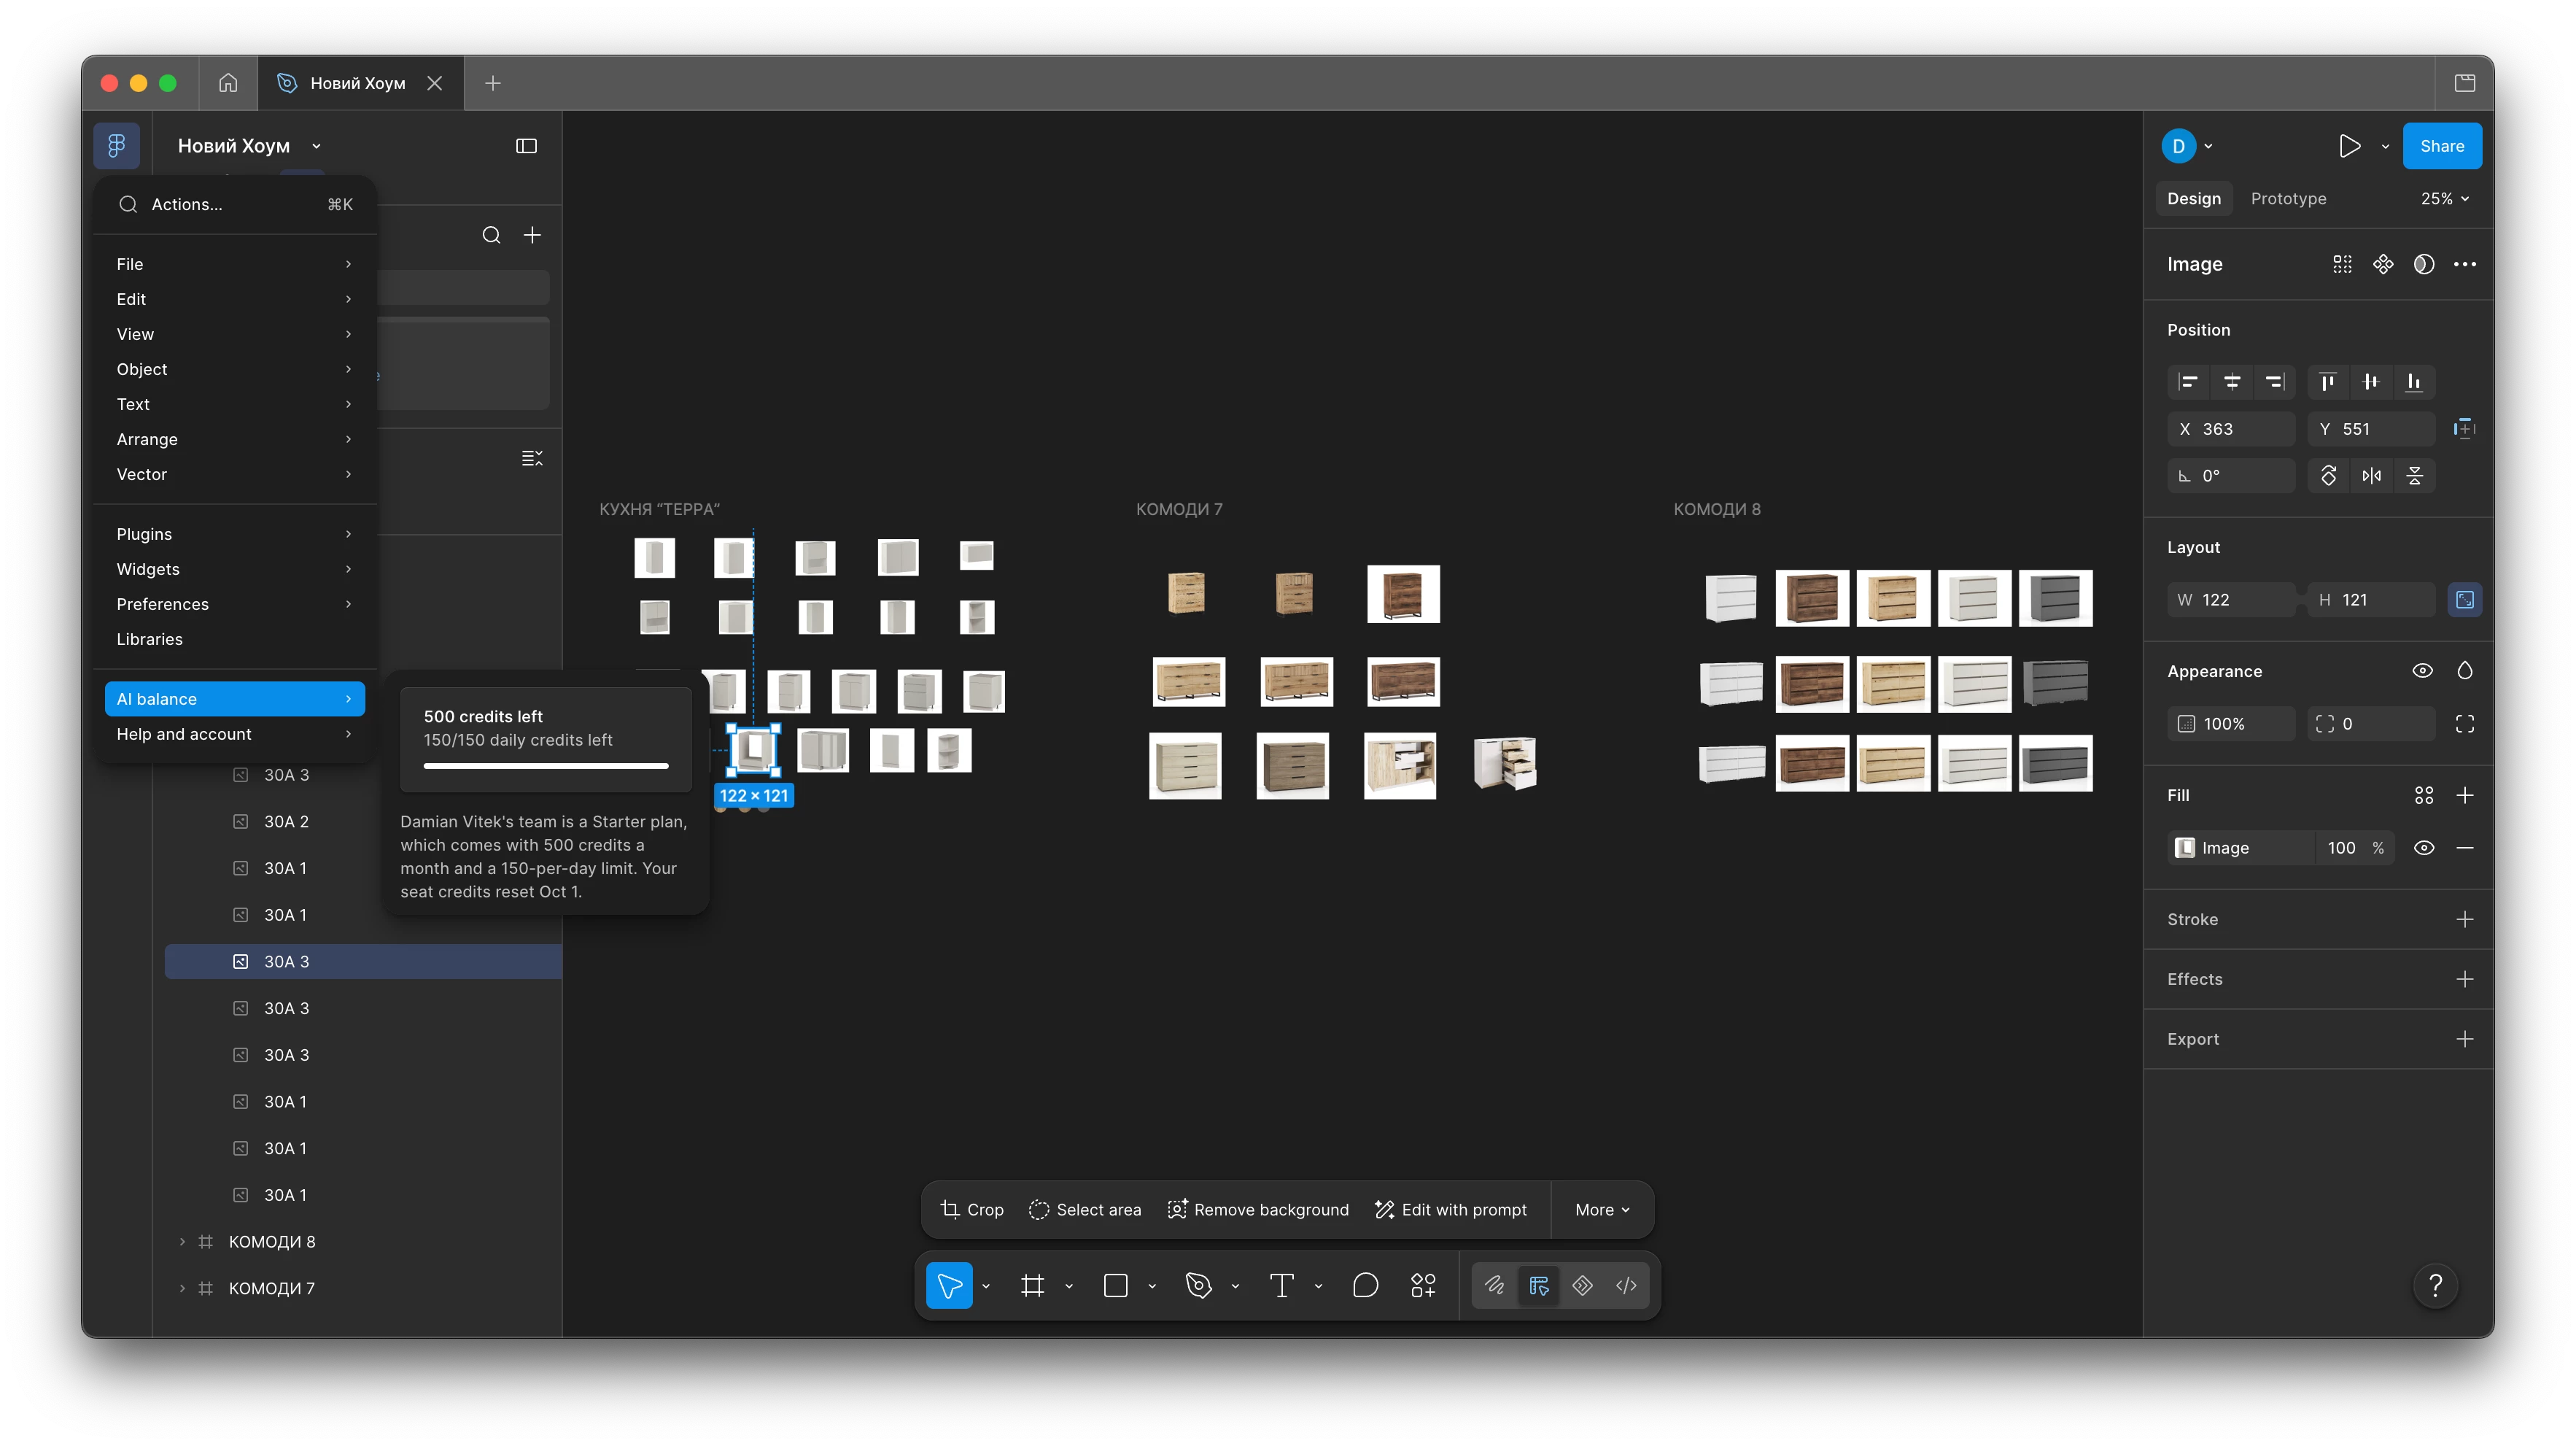The image size is (2576, 1446).
Task: Open the 25% zoom dropdown
Action: (2444, 199)
